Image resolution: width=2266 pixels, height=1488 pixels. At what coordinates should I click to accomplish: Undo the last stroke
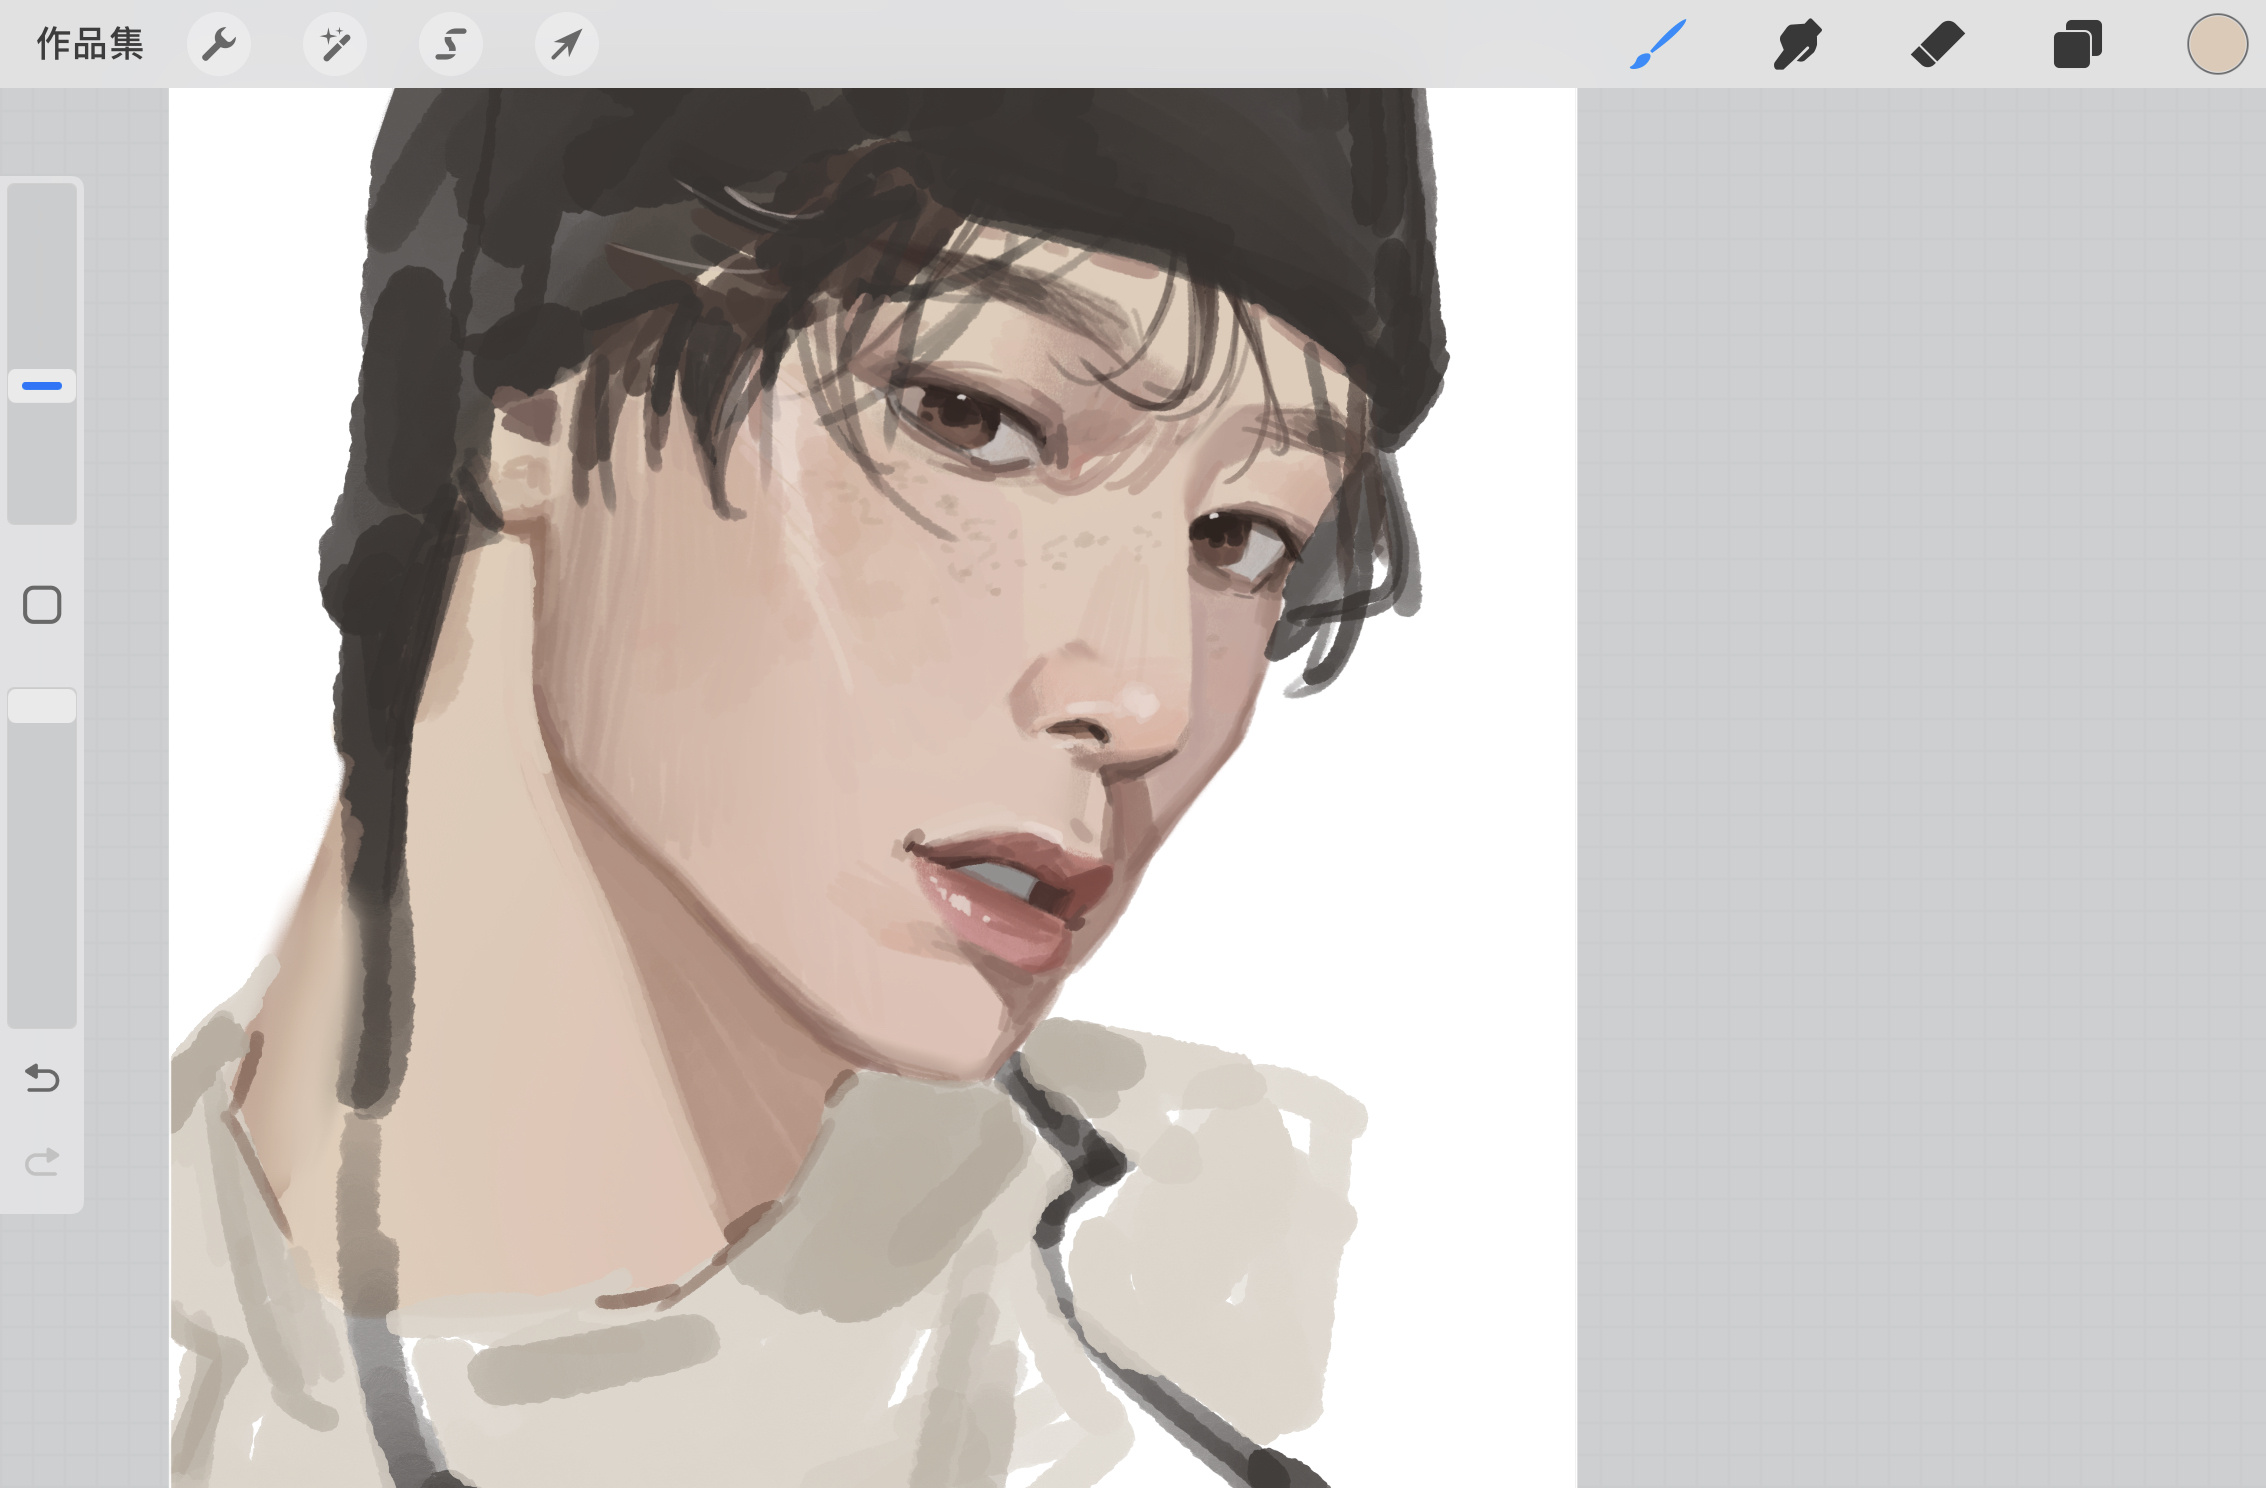point(42,1078)
